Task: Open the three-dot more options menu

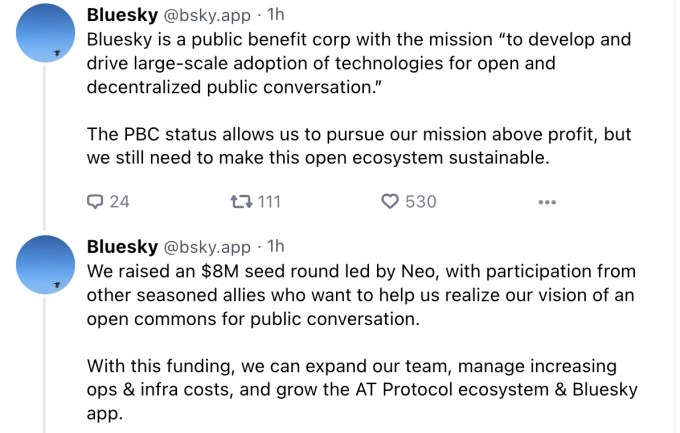Action: 546,202
